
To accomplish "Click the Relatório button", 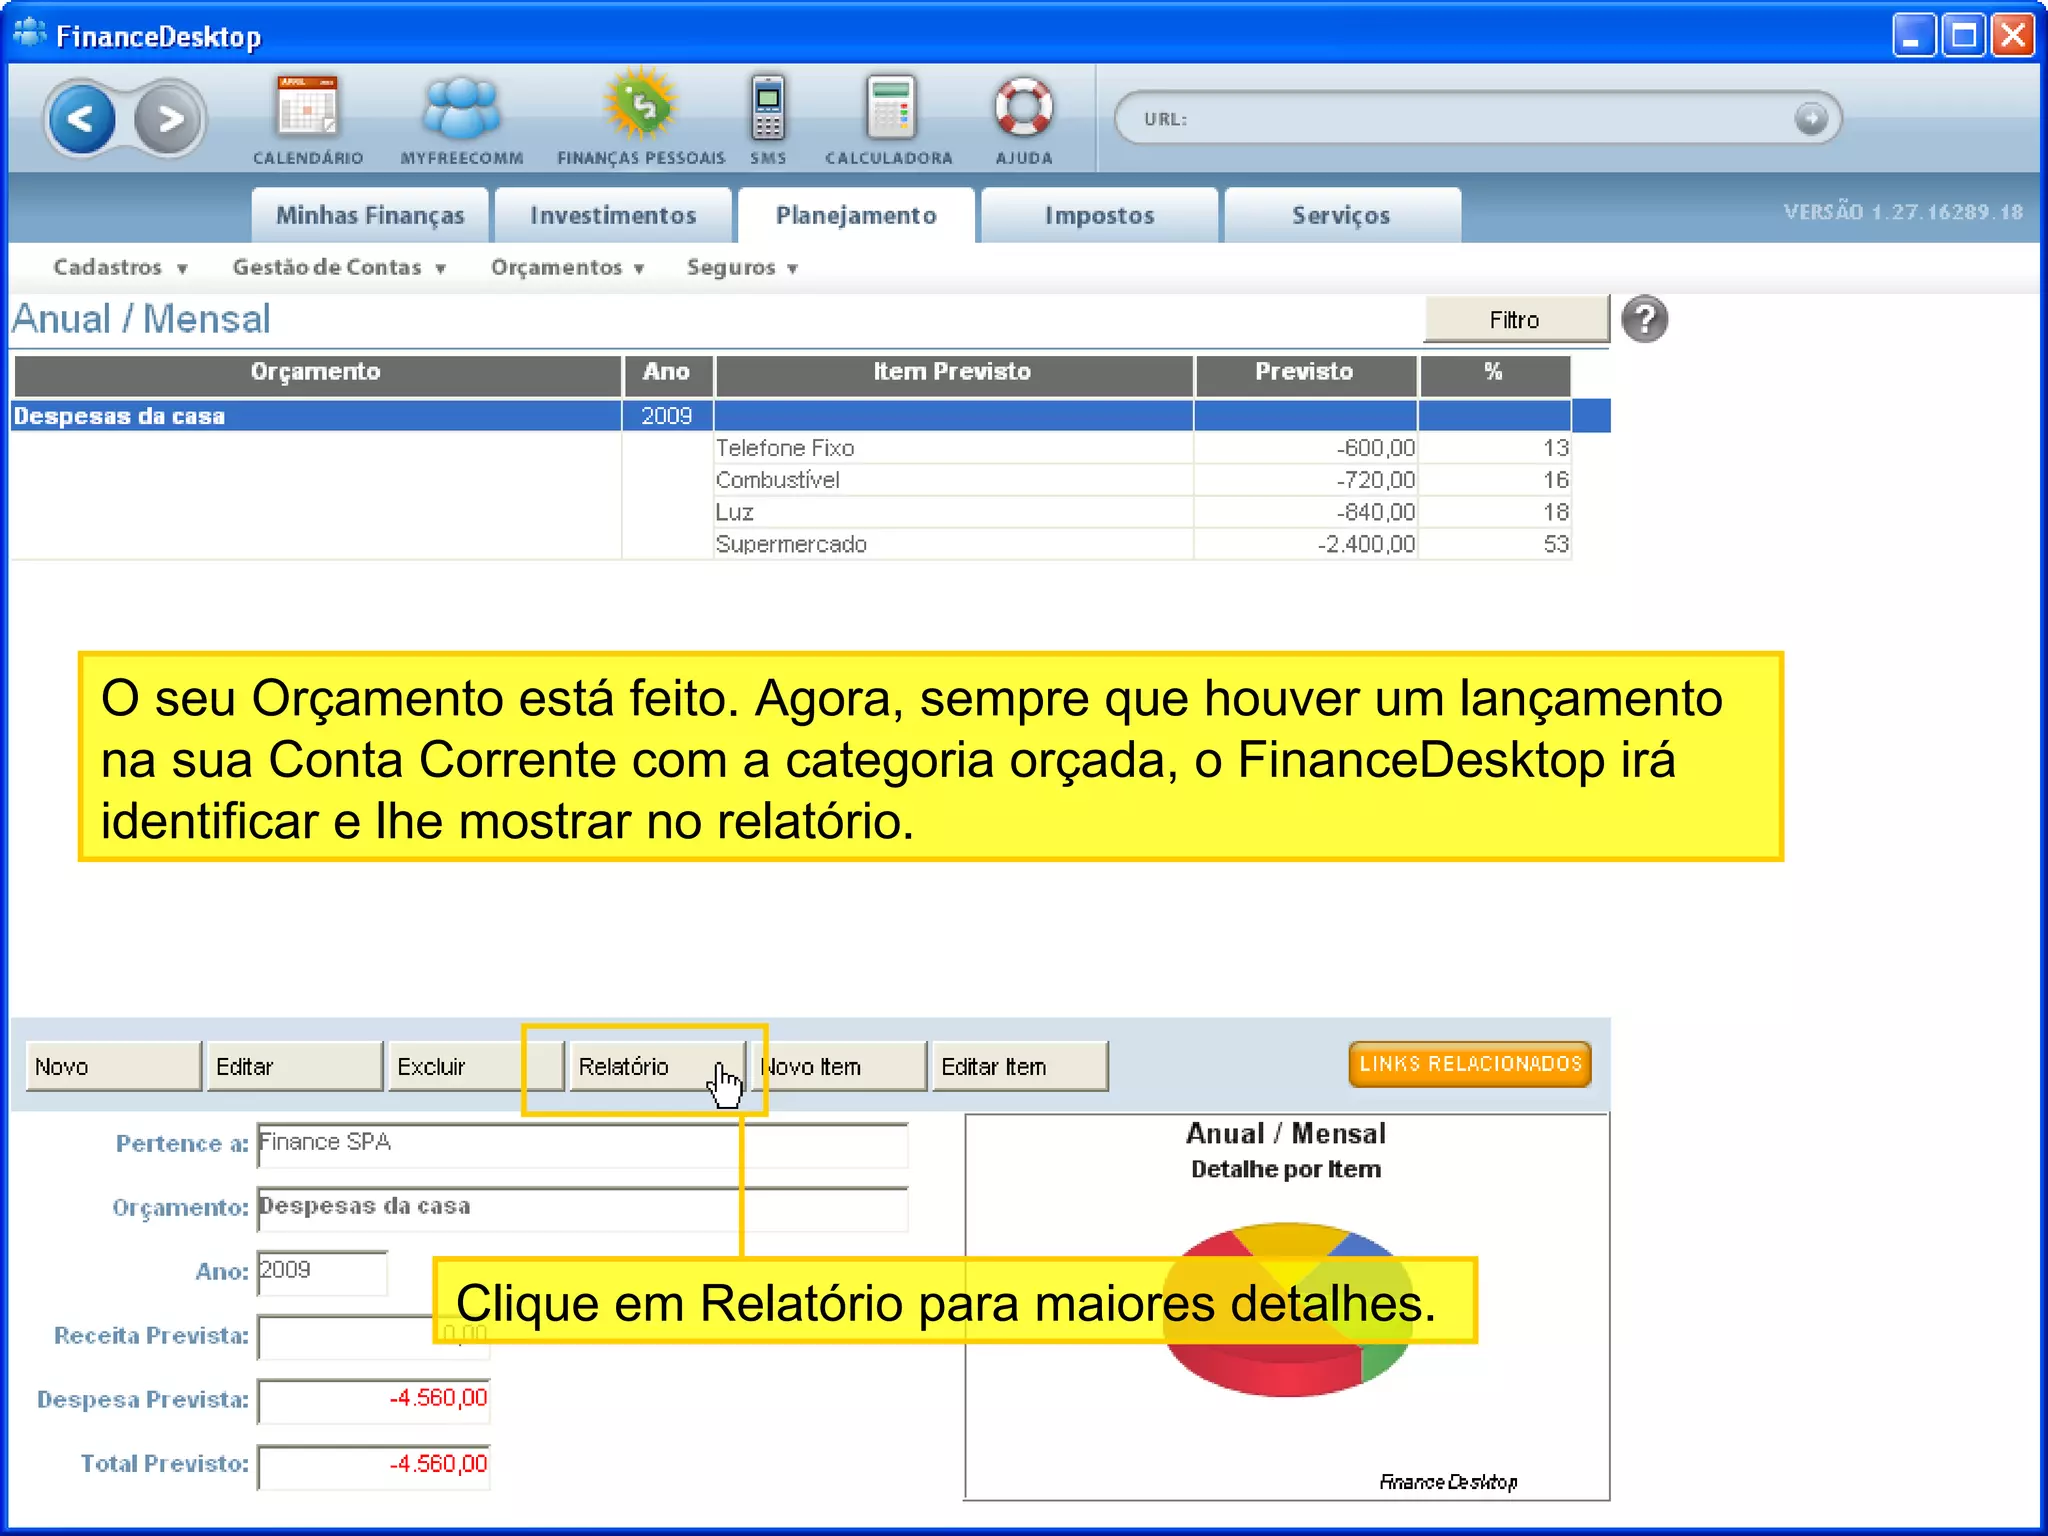I will 656,1067.
